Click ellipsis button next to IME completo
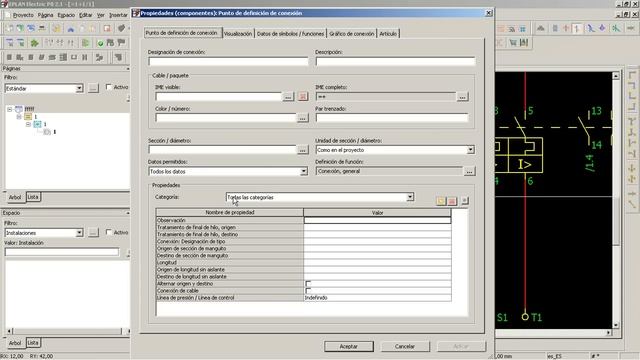The height and width of the screenshot is (360, 640). coord(462,97)
